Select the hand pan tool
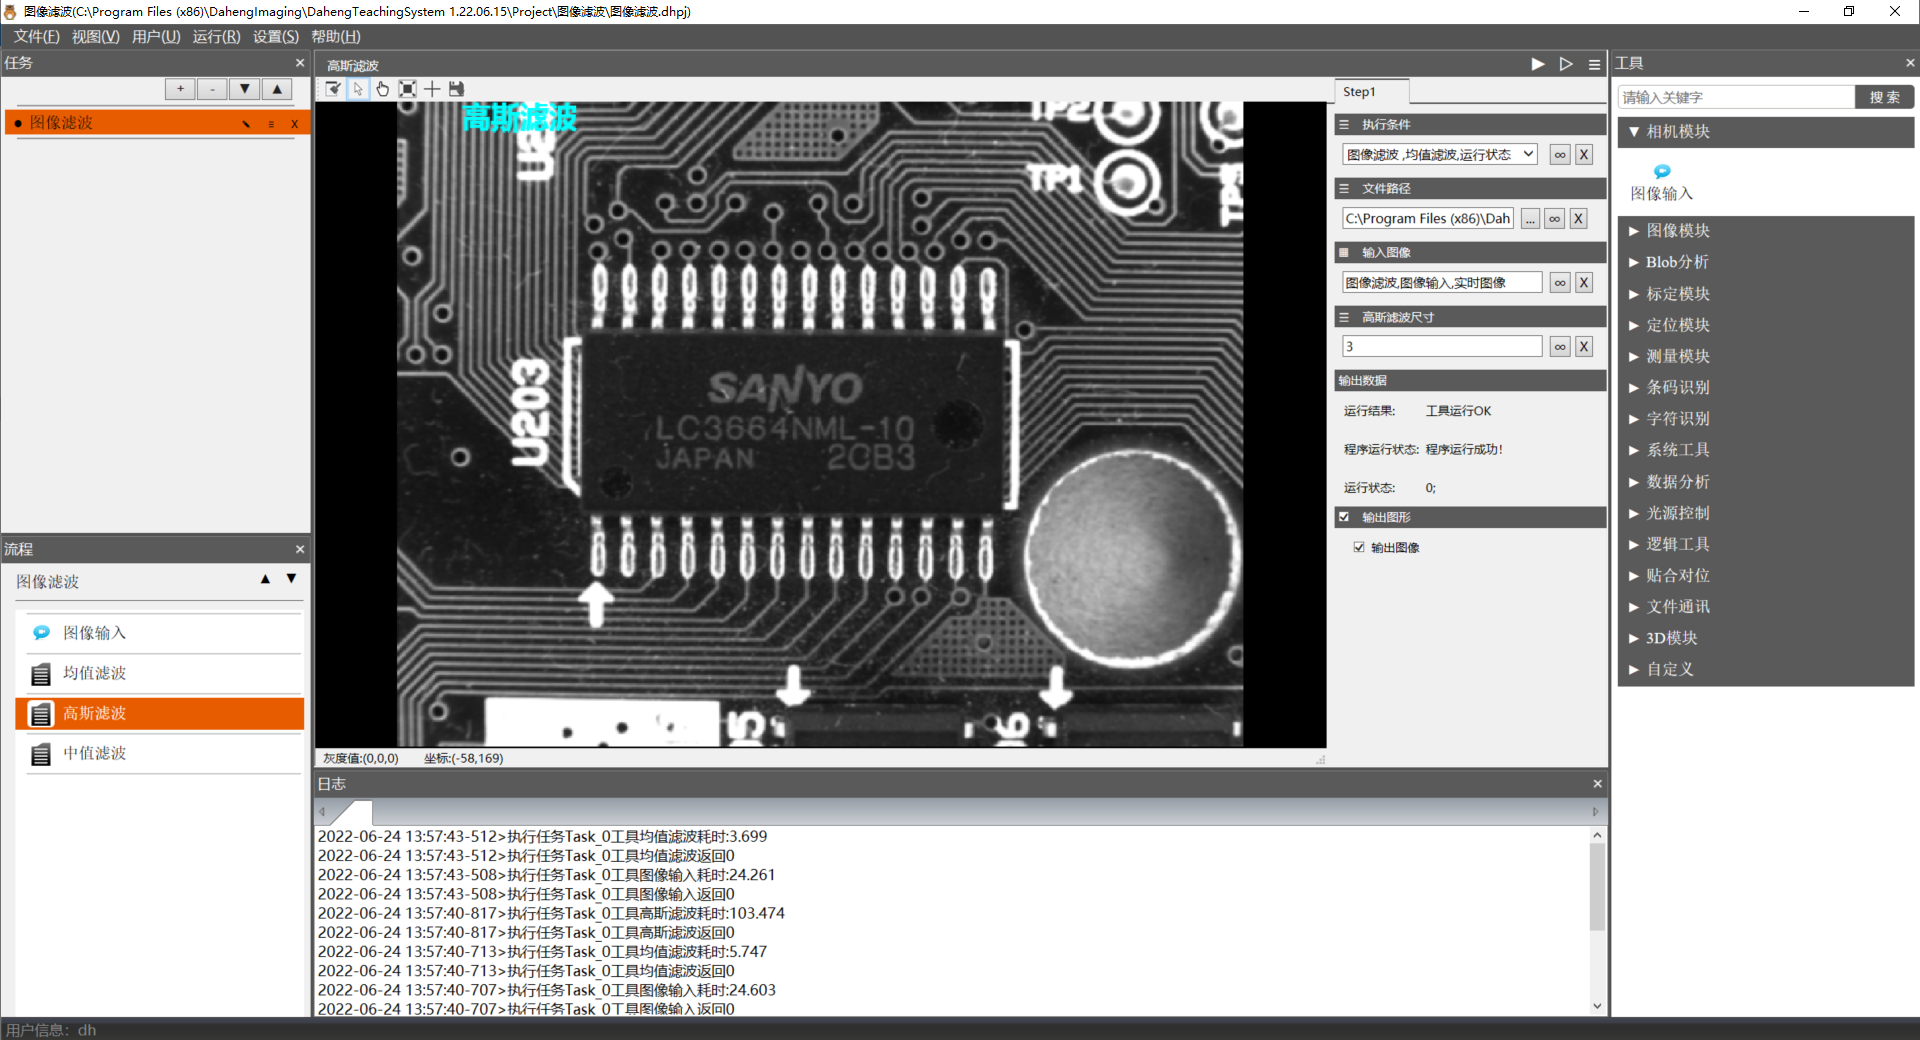Viewport: 1920px width, 1040px height. pyautogui.click(x=383, y=89)
